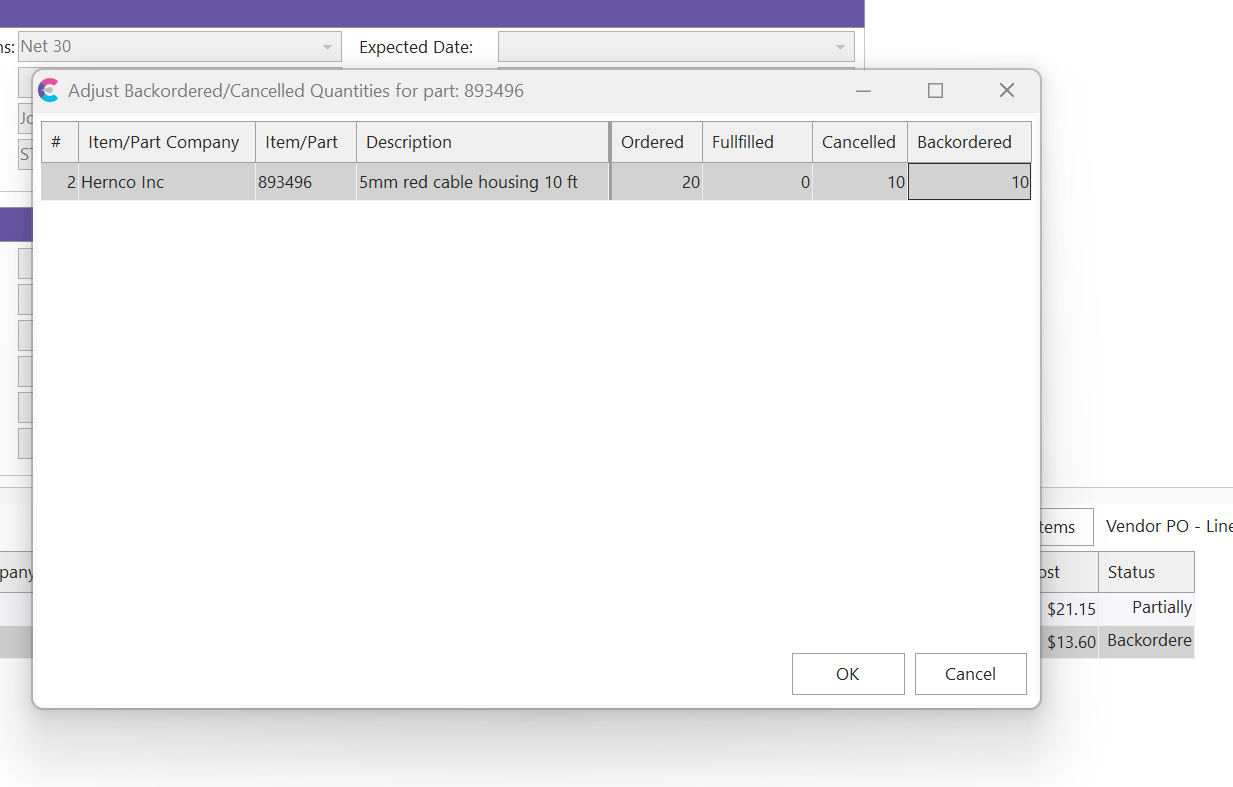Maximize the Adjust Quantities dialog window
The image size is (1233, 787).
click(935, 91)
